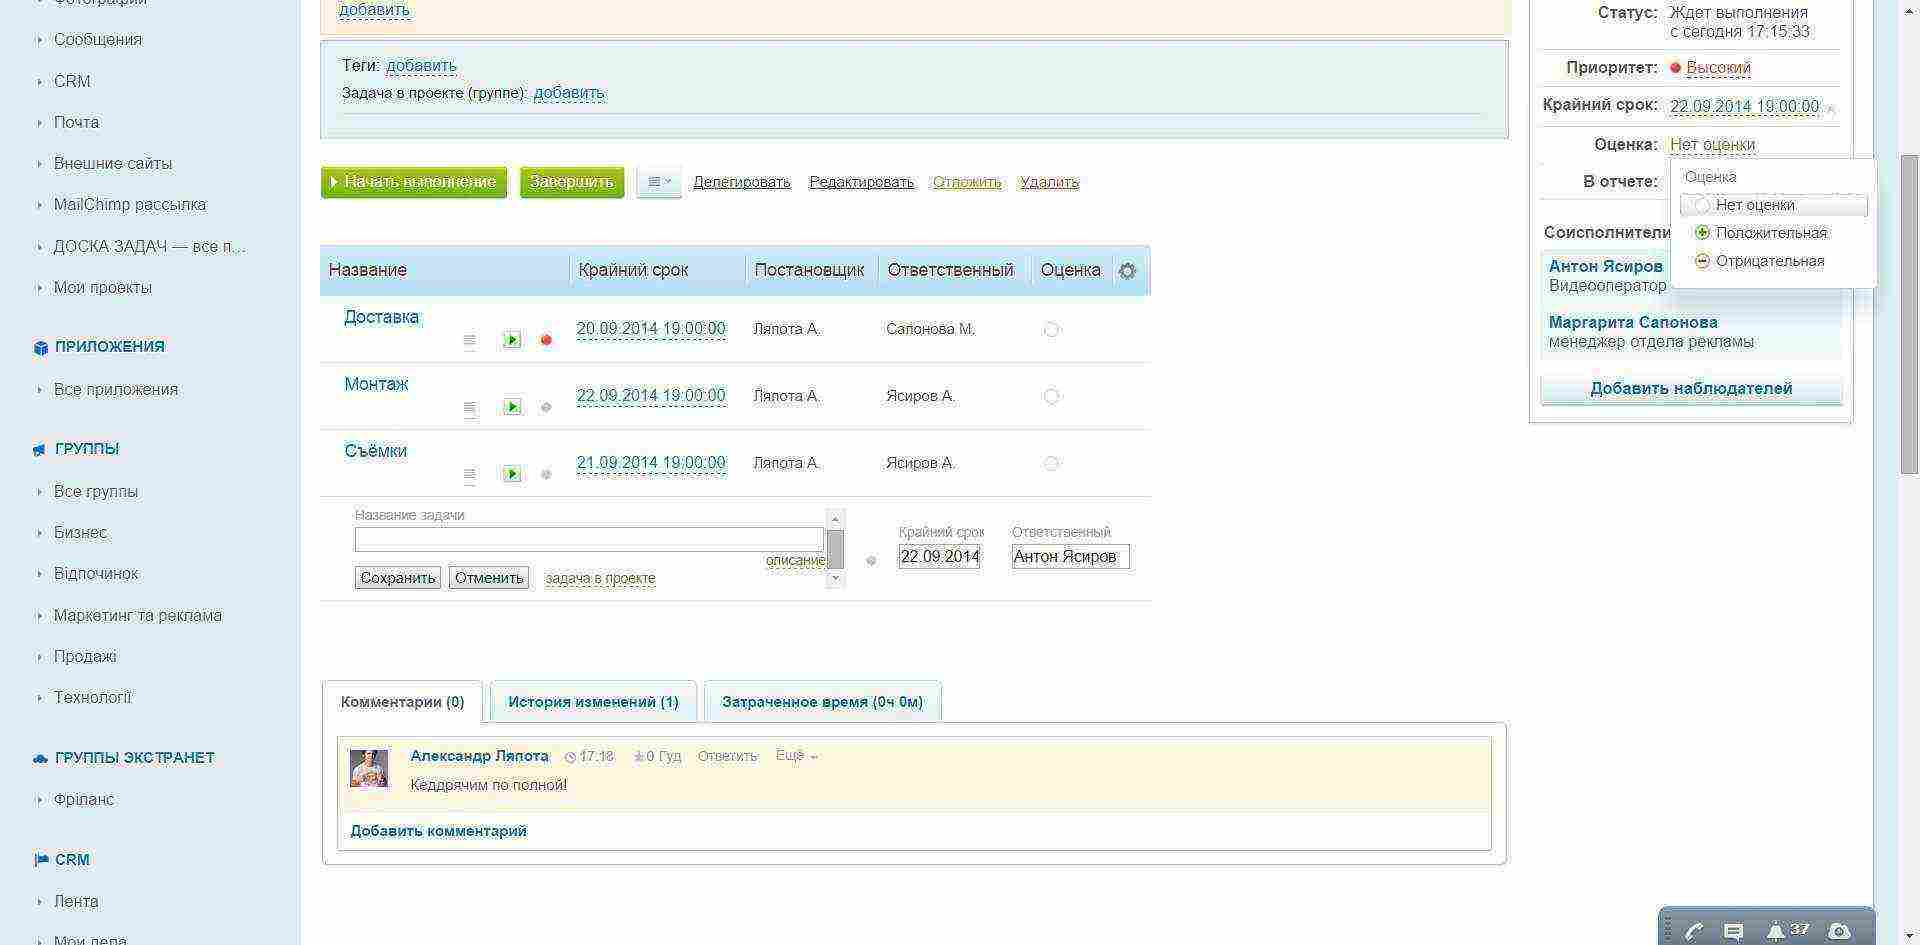The height and width of the screenshot is (945, 1920).
Task: Focus the Название задачи input field
Action: (589, 539)
